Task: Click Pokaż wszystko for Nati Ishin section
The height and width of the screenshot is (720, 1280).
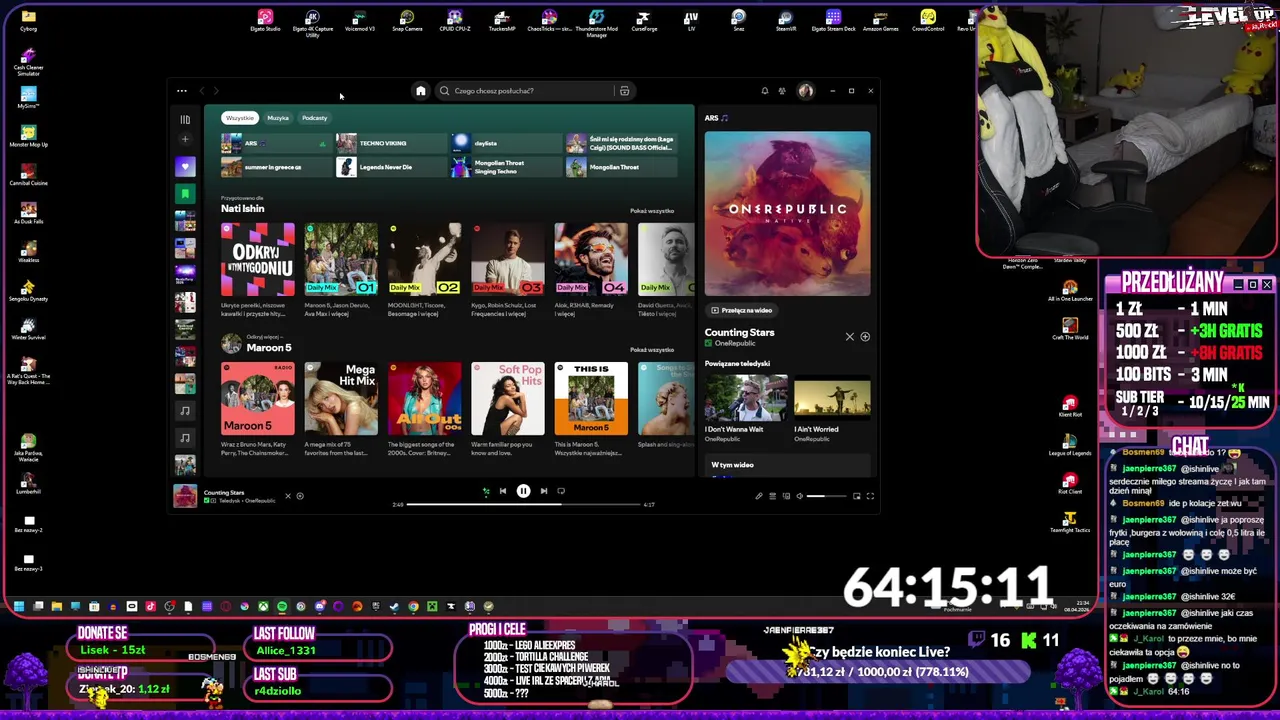Action: [x=652, y=211]
